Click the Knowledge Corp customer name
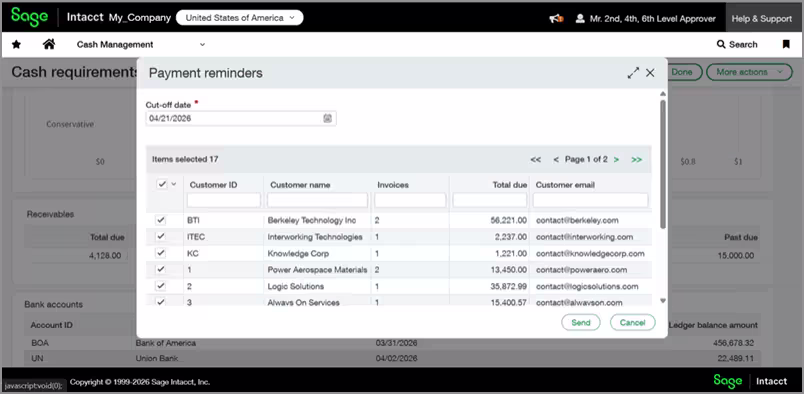The height and width of the screenshot is (394, 804). point(298,253)
